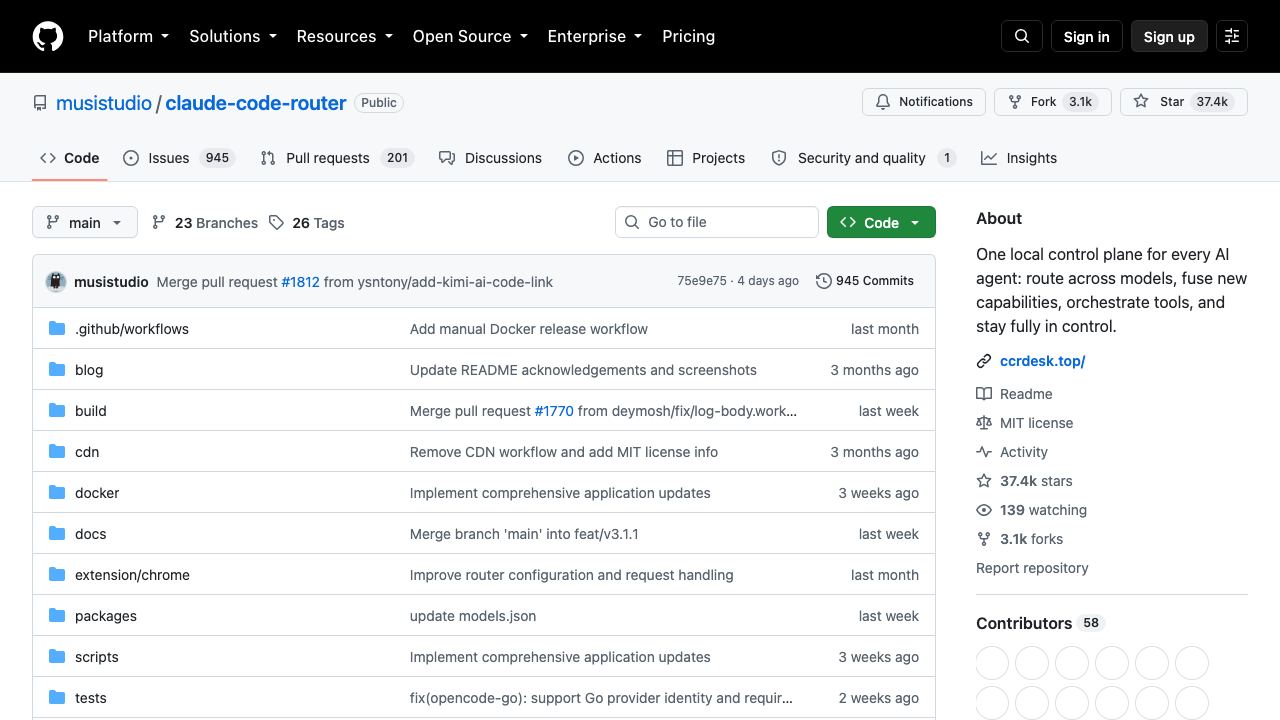1280x720 pixels.
Task: Open 'Add manual Docker release workflow' commit message
Action: click(x=529, y=329)
